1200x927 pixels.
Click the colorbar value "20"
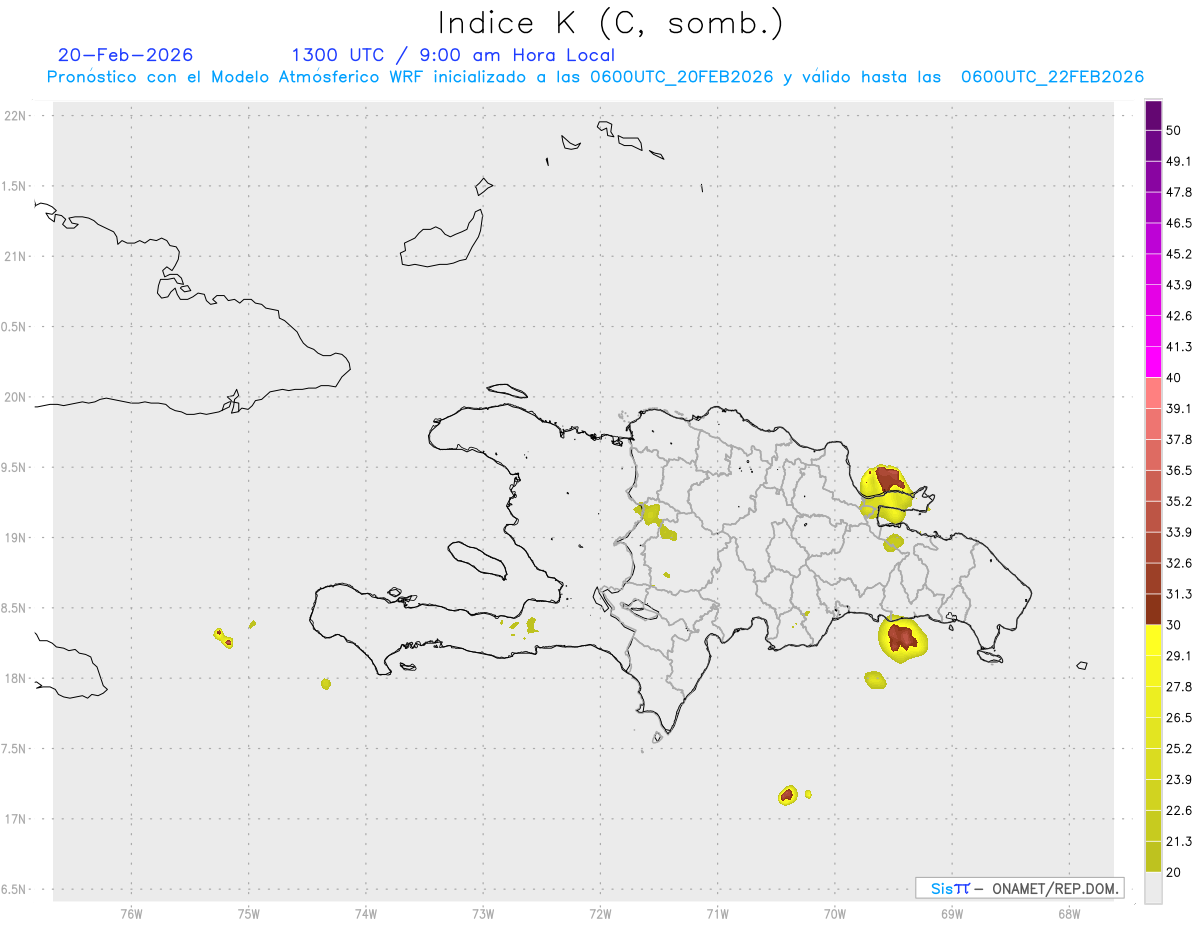coord(1174,872)
